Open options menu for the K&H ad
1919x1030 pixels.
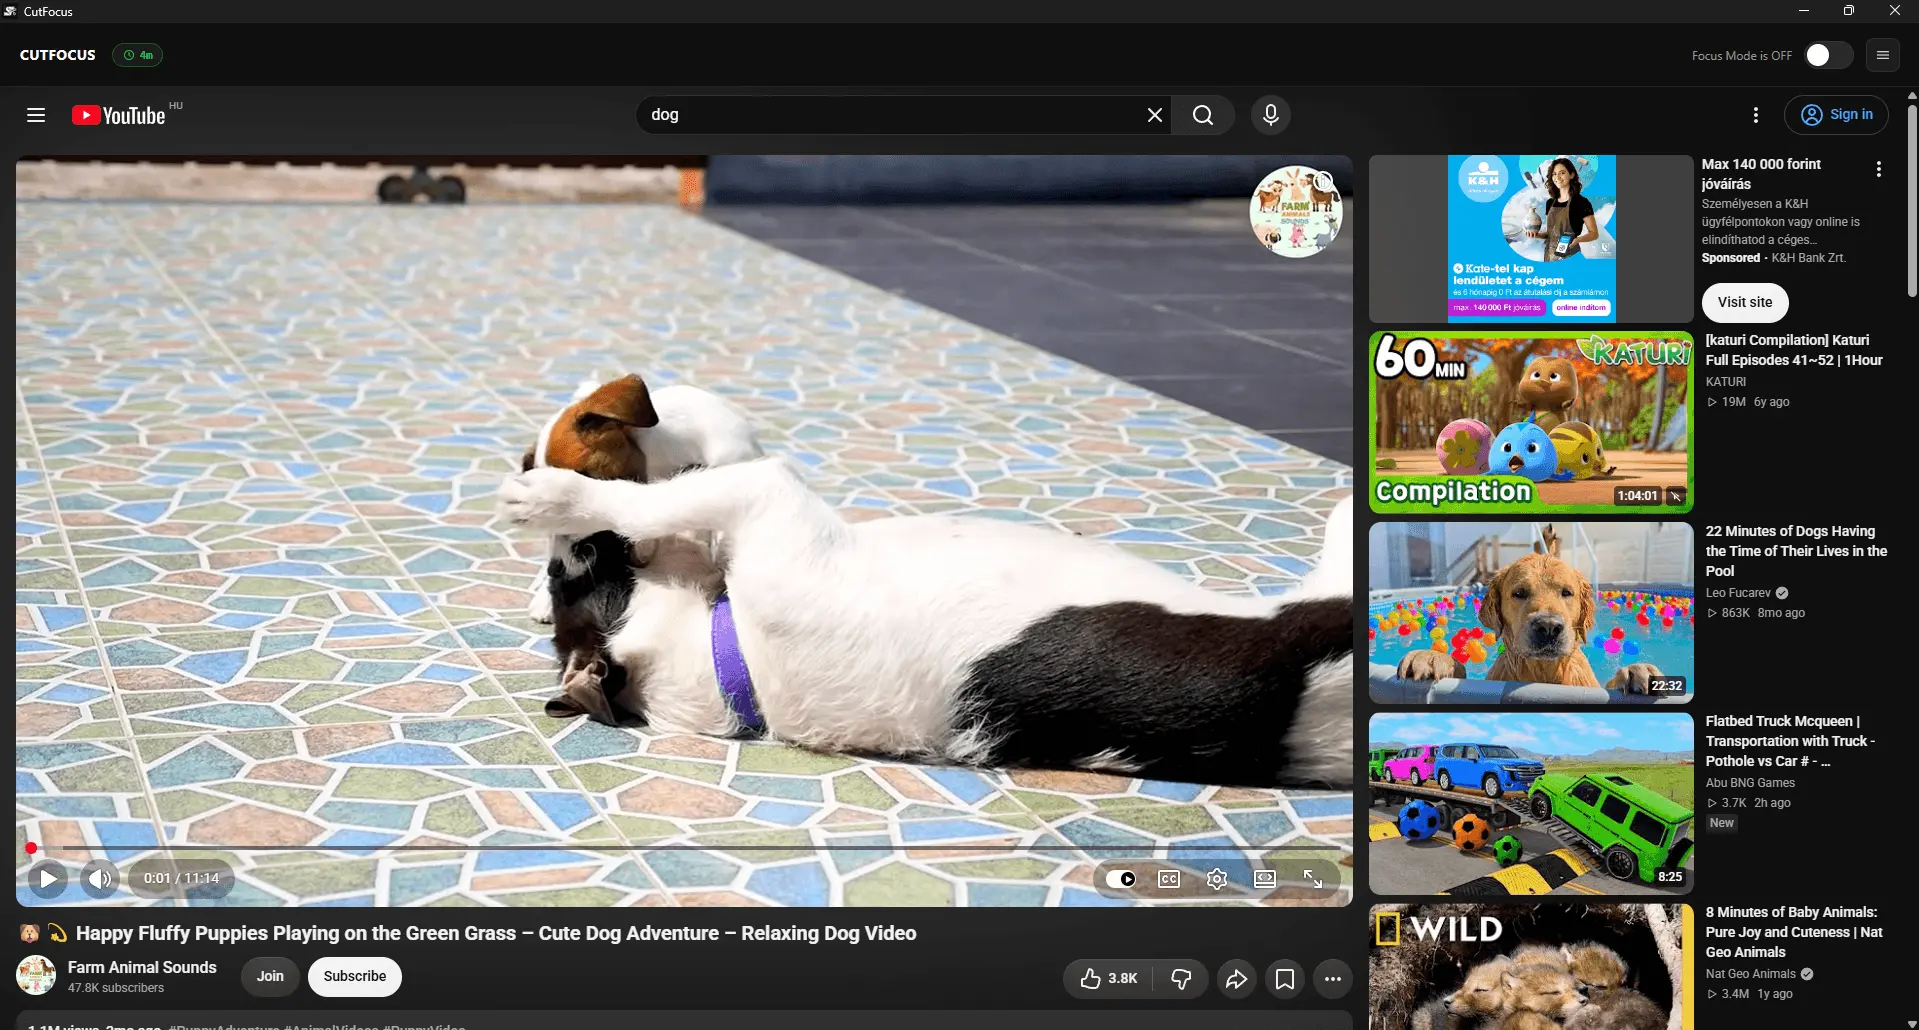pyautogui.click(x=1879, y=170)
